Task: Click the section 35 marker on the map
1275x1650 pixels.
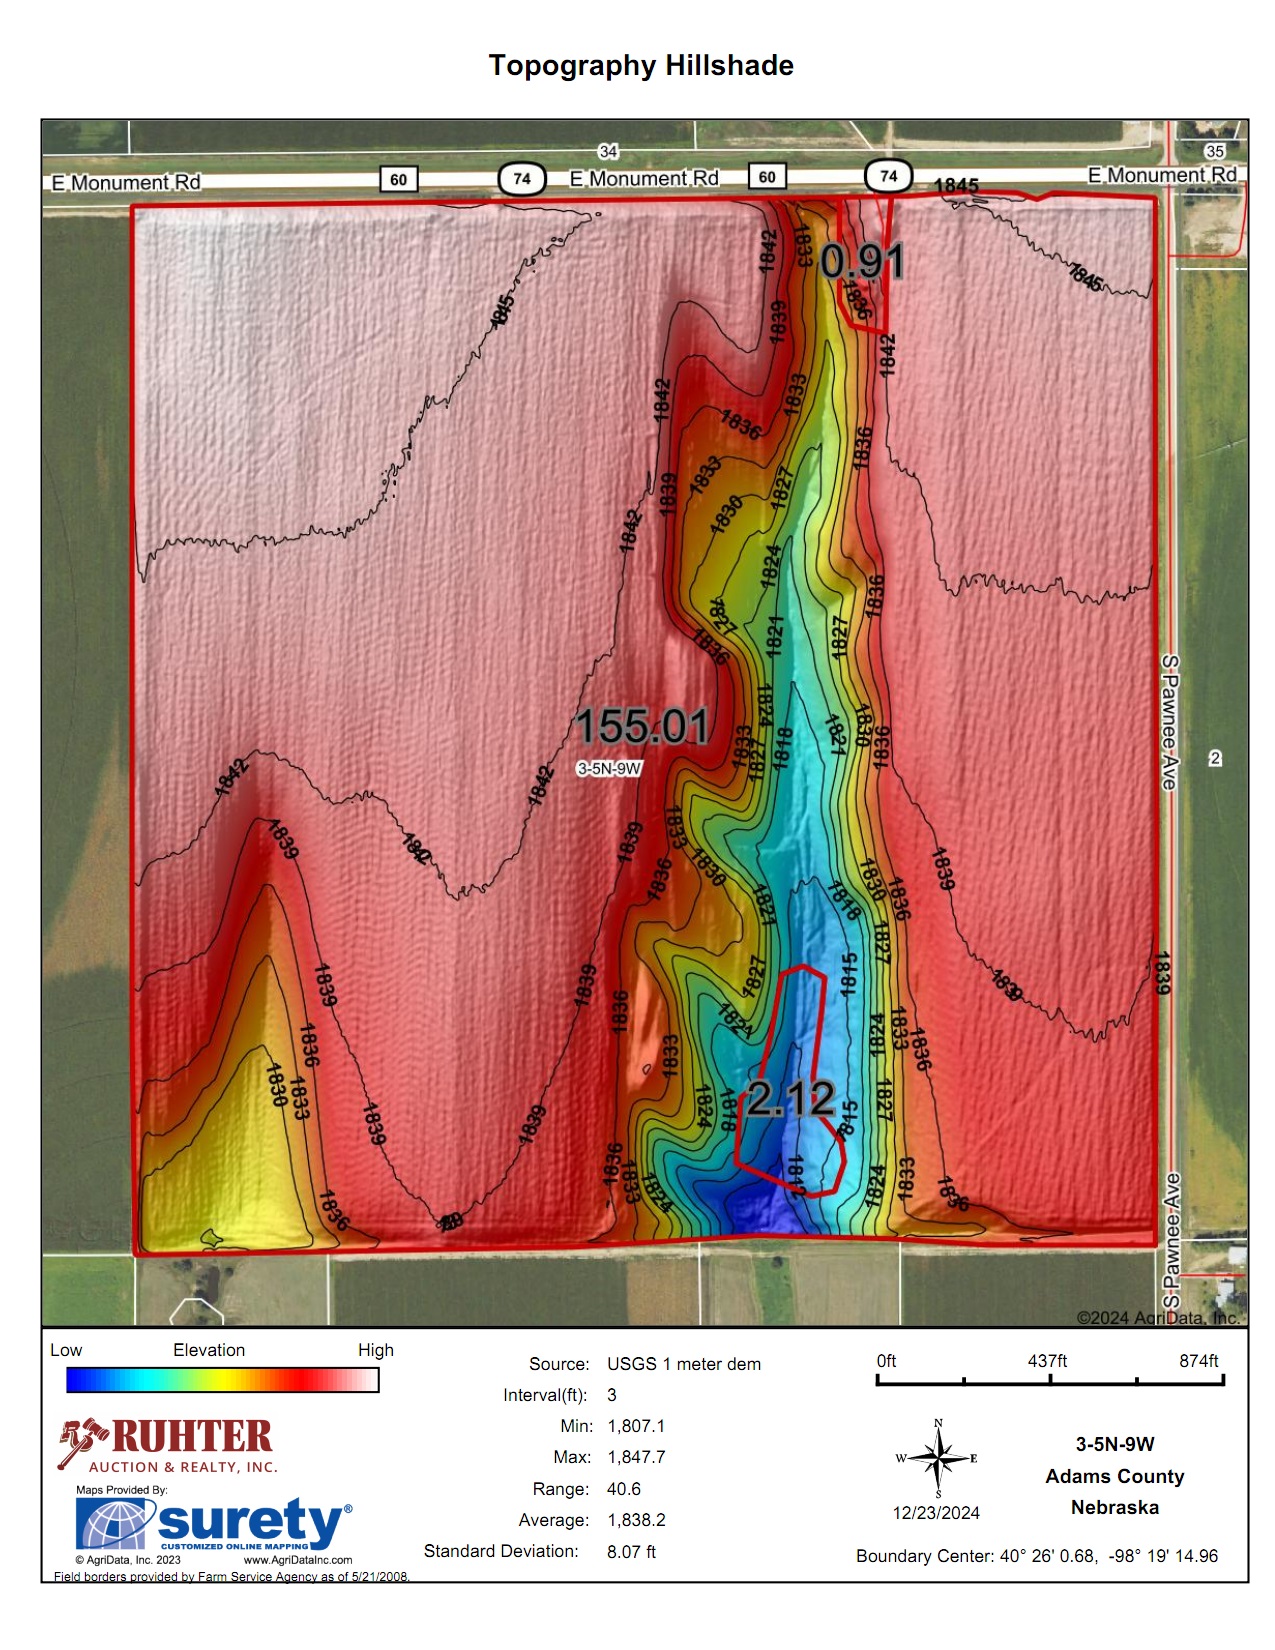Action: point(1214,151)
